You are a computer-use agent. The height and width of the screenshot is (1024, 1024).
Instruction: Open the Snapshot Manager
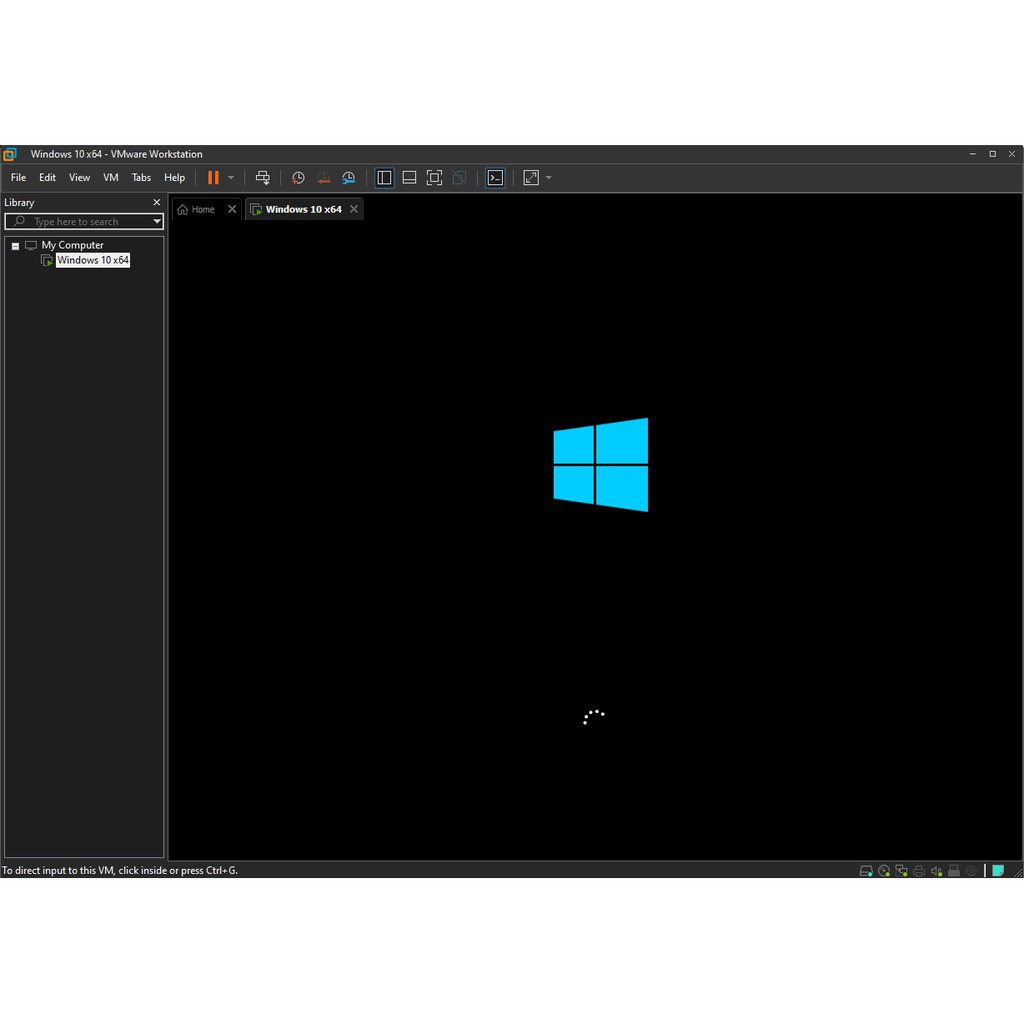click(349, 177)
